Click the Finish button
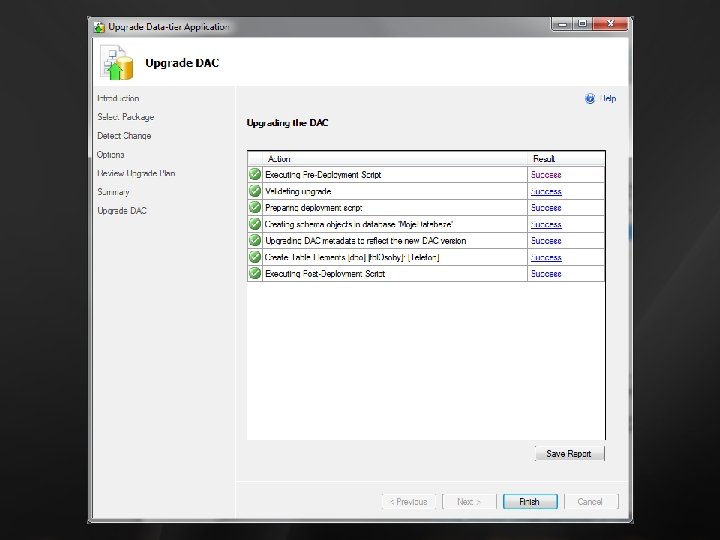720x540 pixels. [x=530, y=501]
